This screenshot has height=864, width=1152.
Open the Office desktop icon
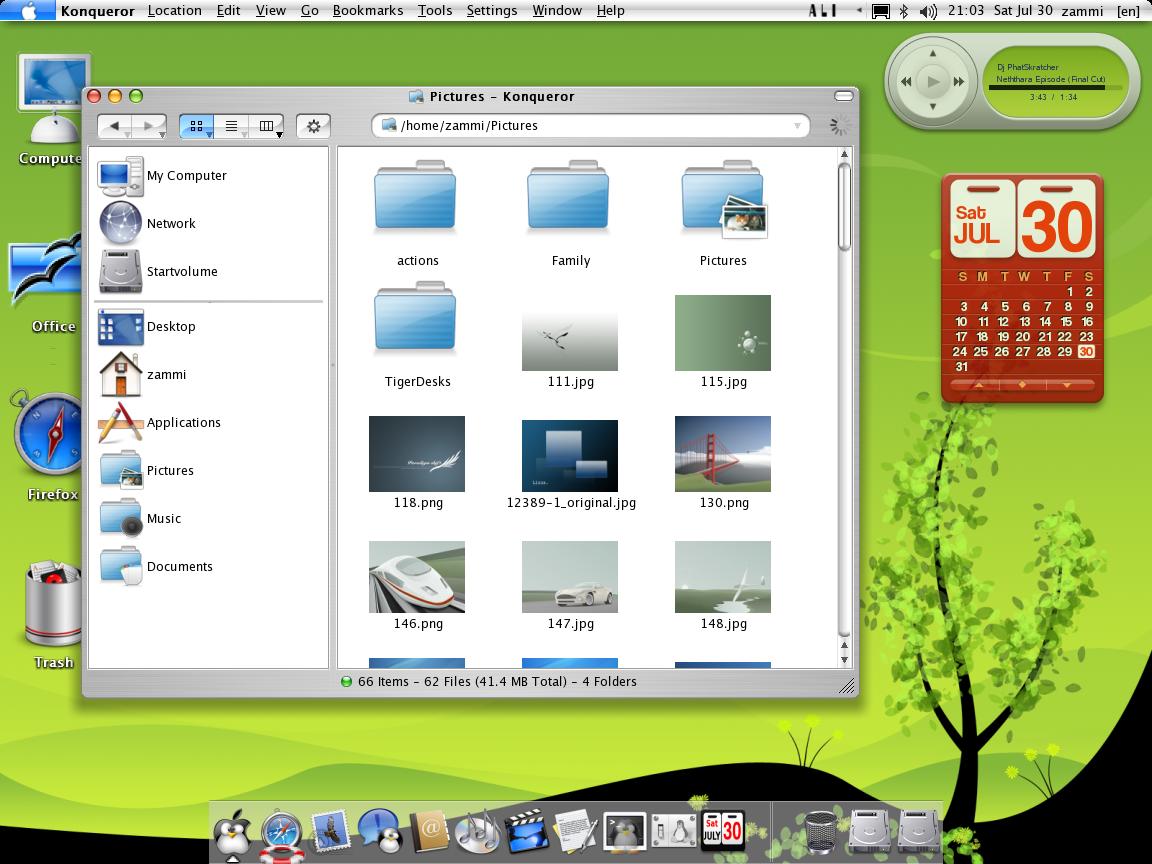tap(48, 283)
